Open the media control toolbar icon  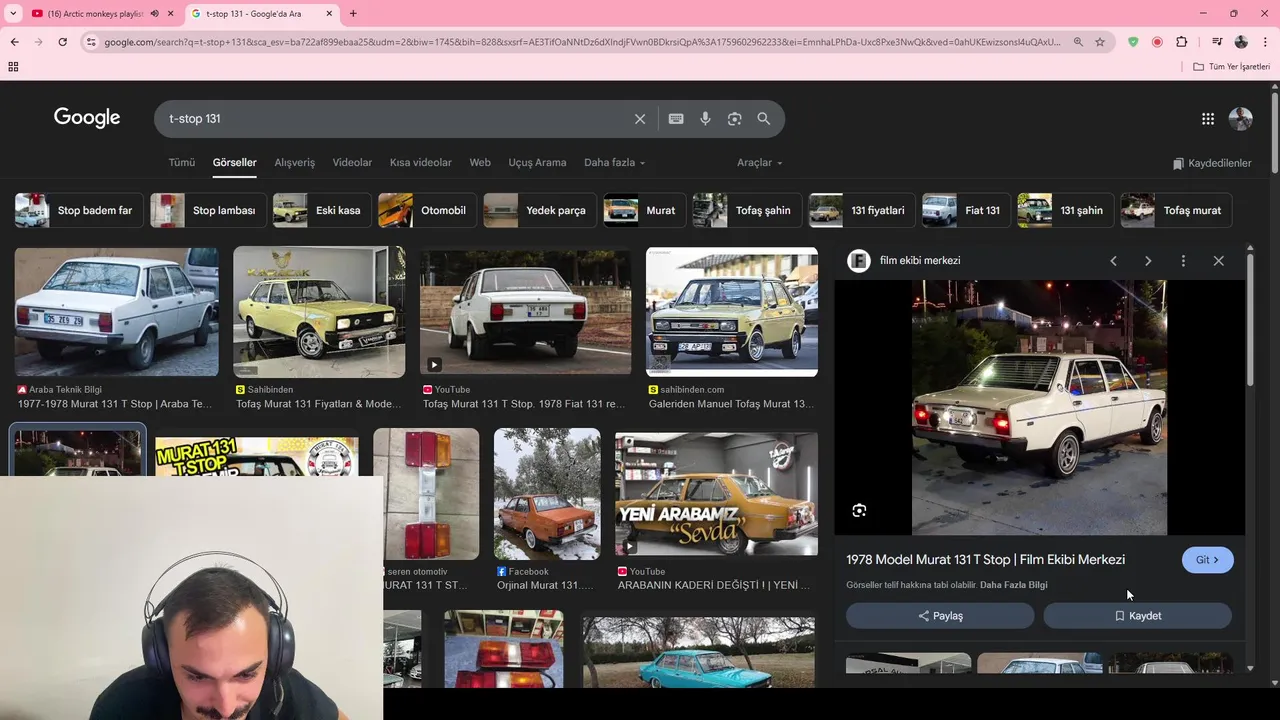pos(1217,42)
